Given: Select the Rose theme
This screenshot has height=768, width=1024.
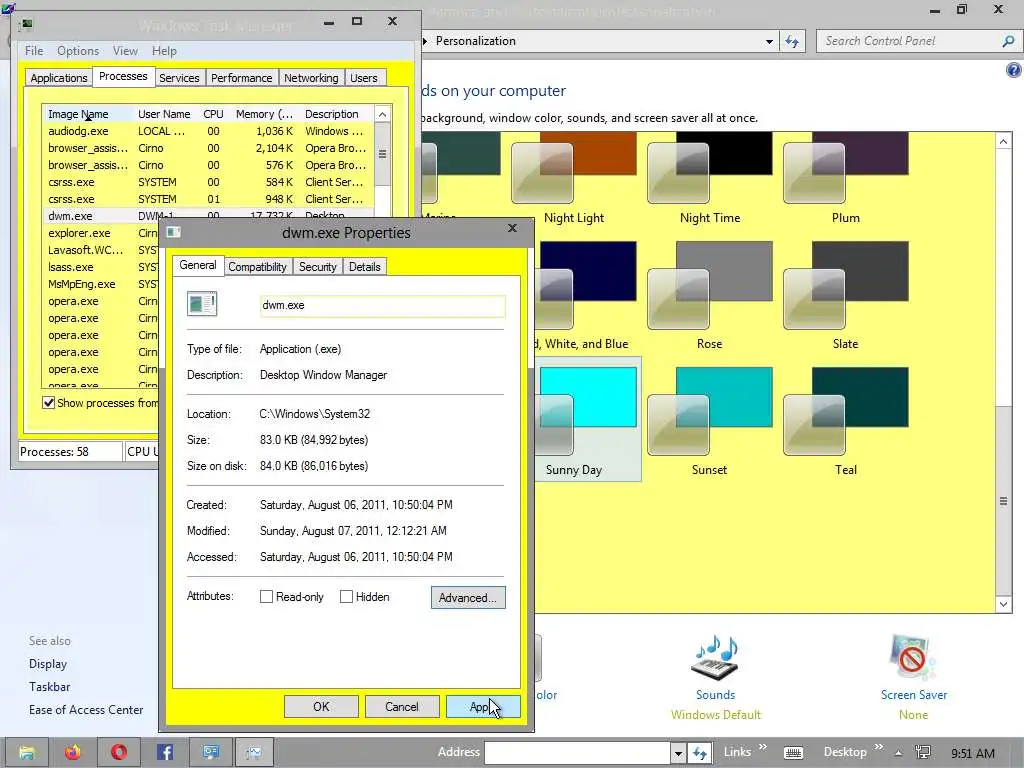Looking at the screenshot, I should (x=710, y=296).
